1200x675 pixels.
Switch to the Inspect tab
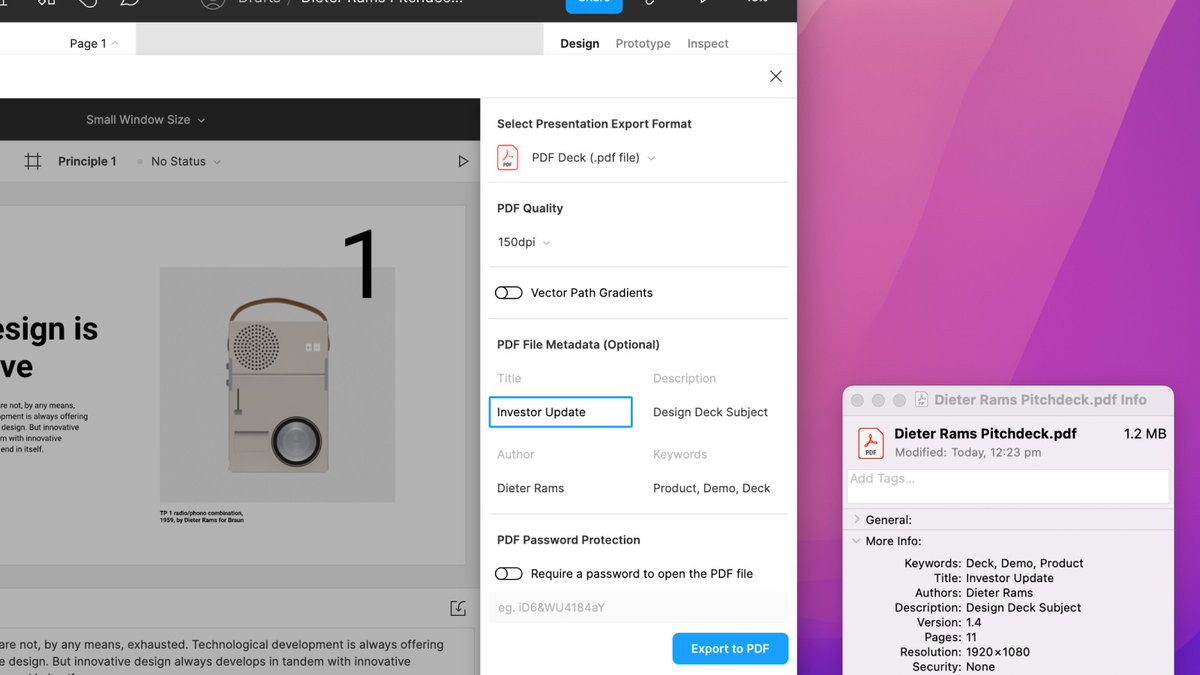tap(708, 44)
